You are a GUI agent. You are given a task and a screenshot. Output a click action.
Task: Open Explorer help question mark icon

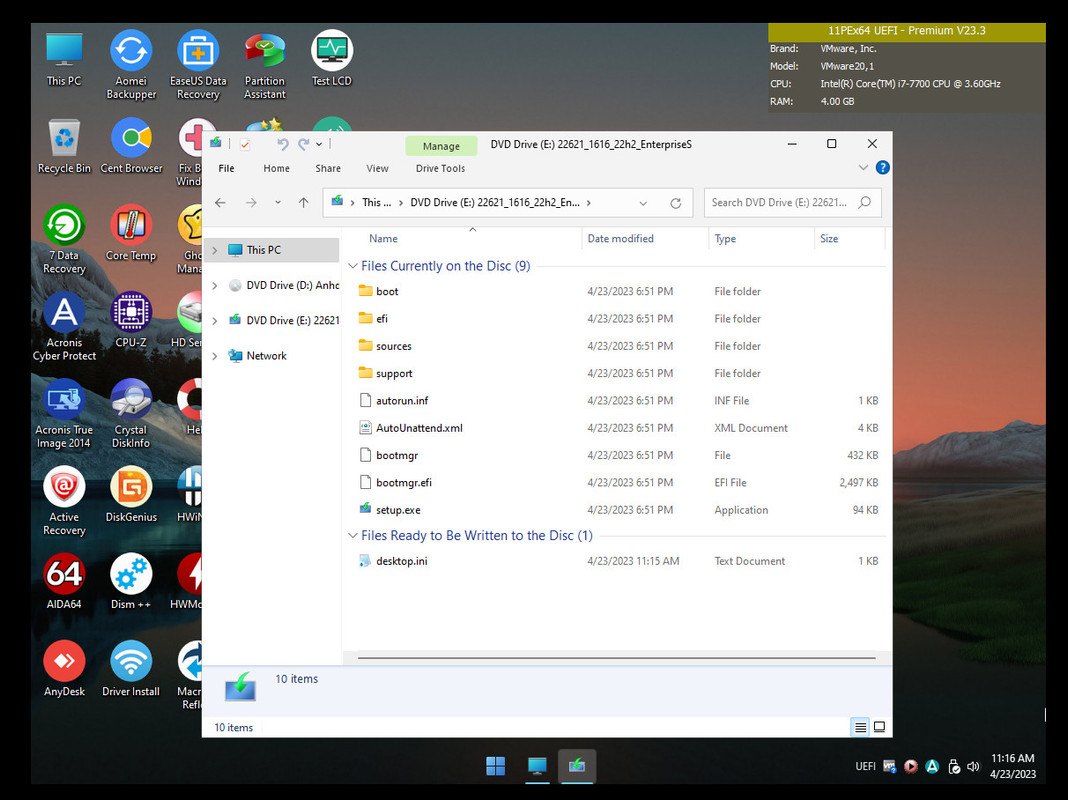pos(882,167)
